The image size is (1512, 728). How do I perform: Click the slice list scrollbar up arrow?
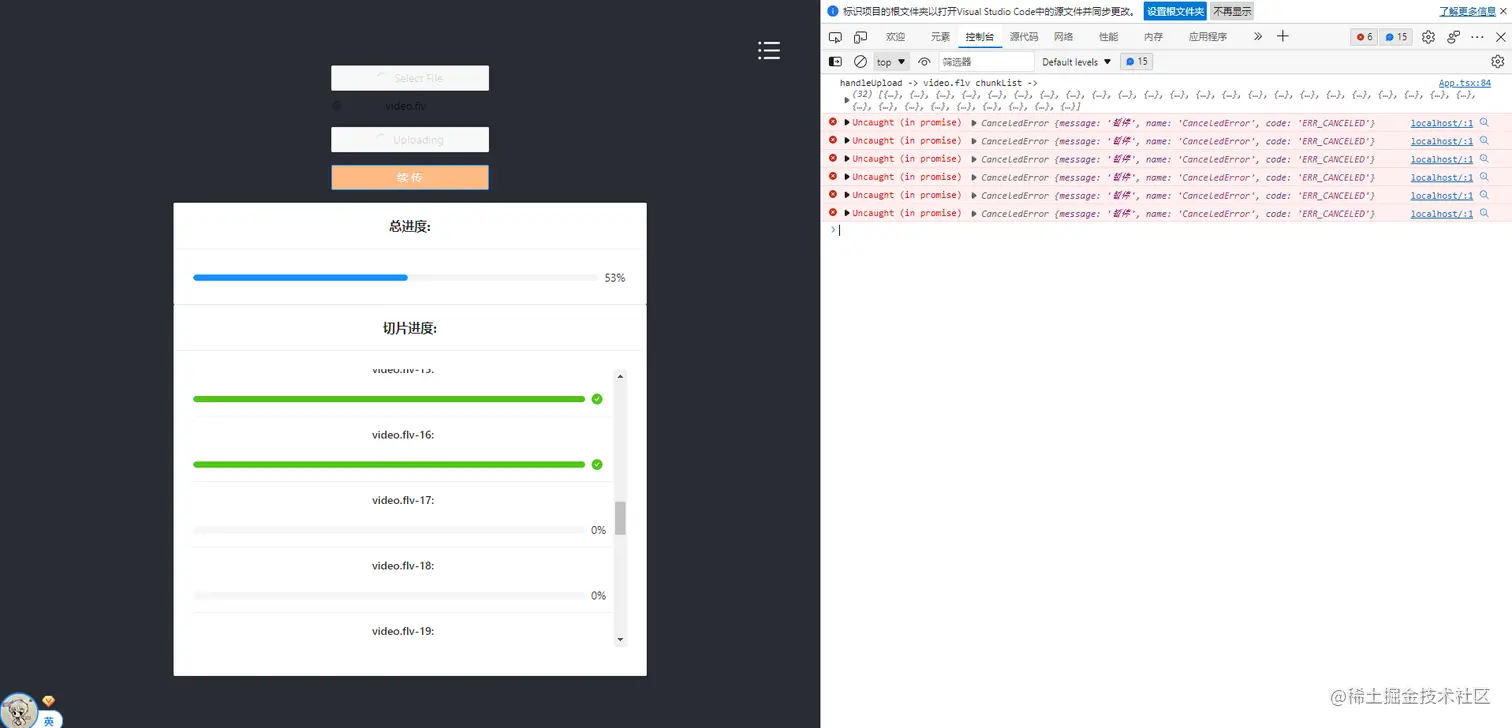pos(620,377)
